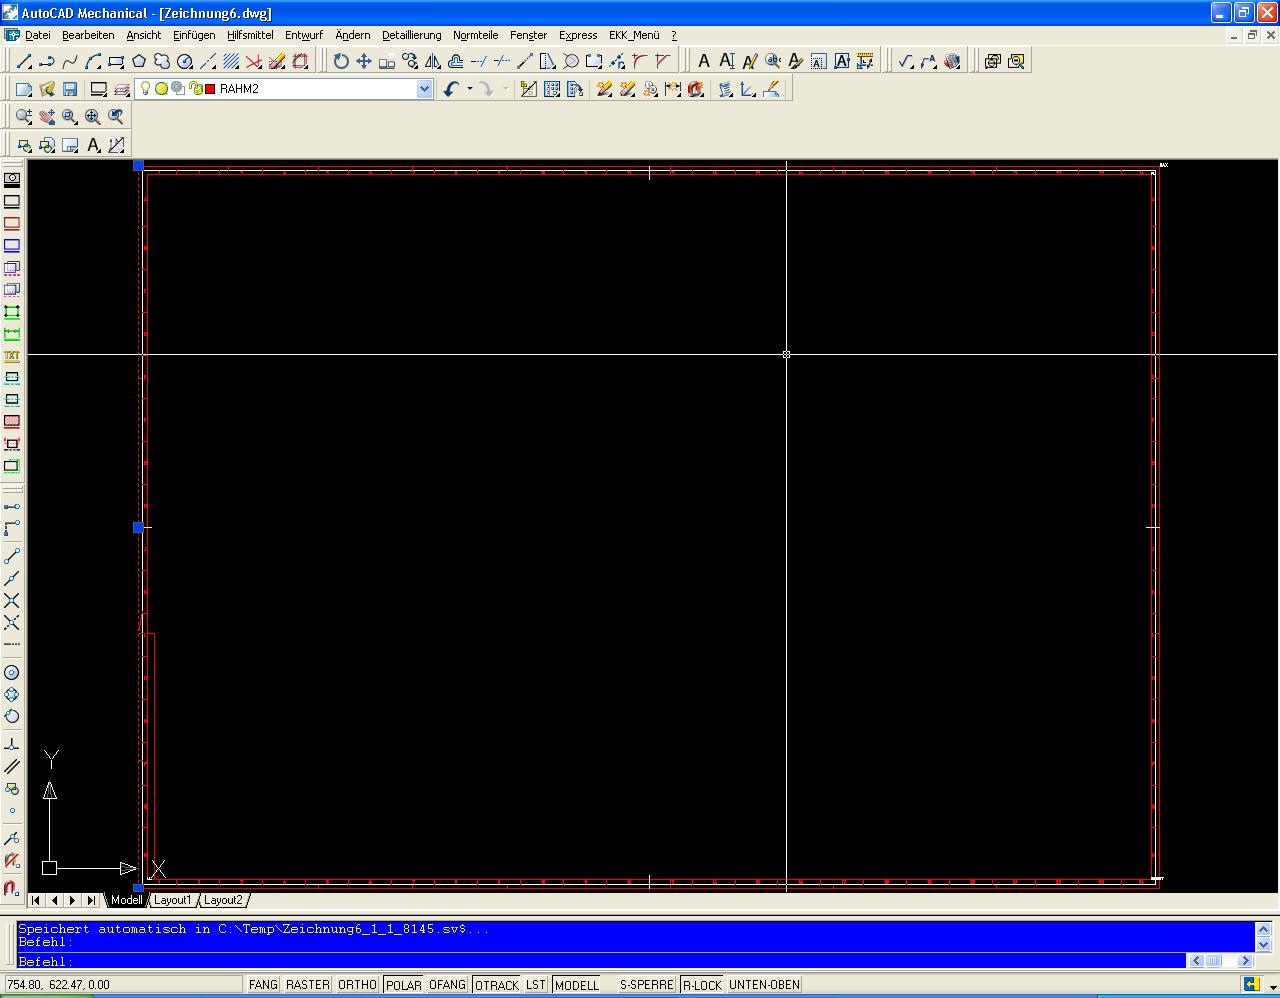
Task: Toggle S-SPERRE in status bar
Action: (647, 985)
